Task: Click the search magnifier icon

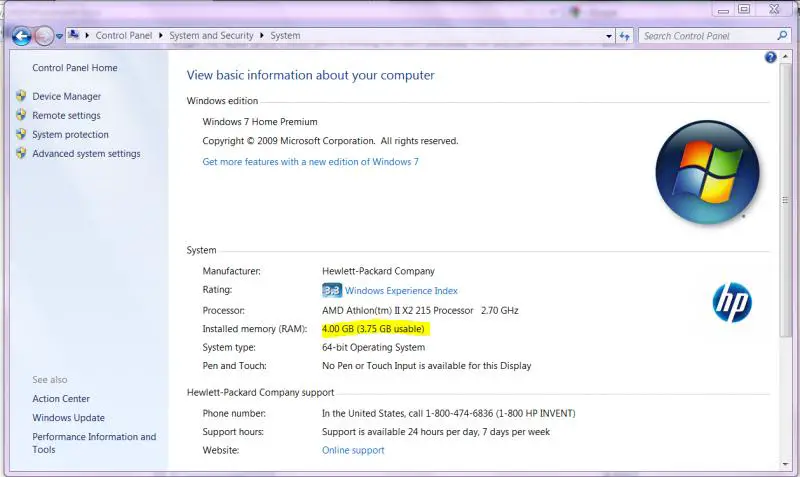Action: (x=782, y=36)
